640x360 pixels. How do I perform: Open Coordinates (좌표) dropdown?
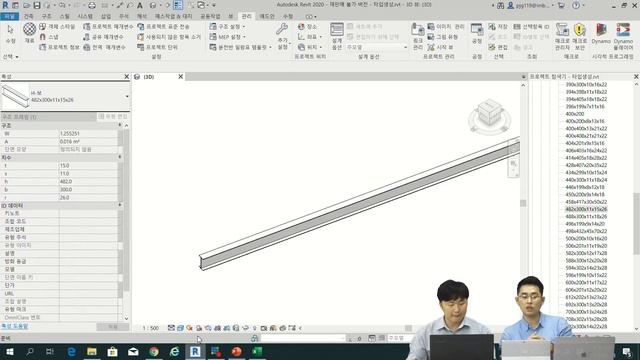tap(309, 37)
